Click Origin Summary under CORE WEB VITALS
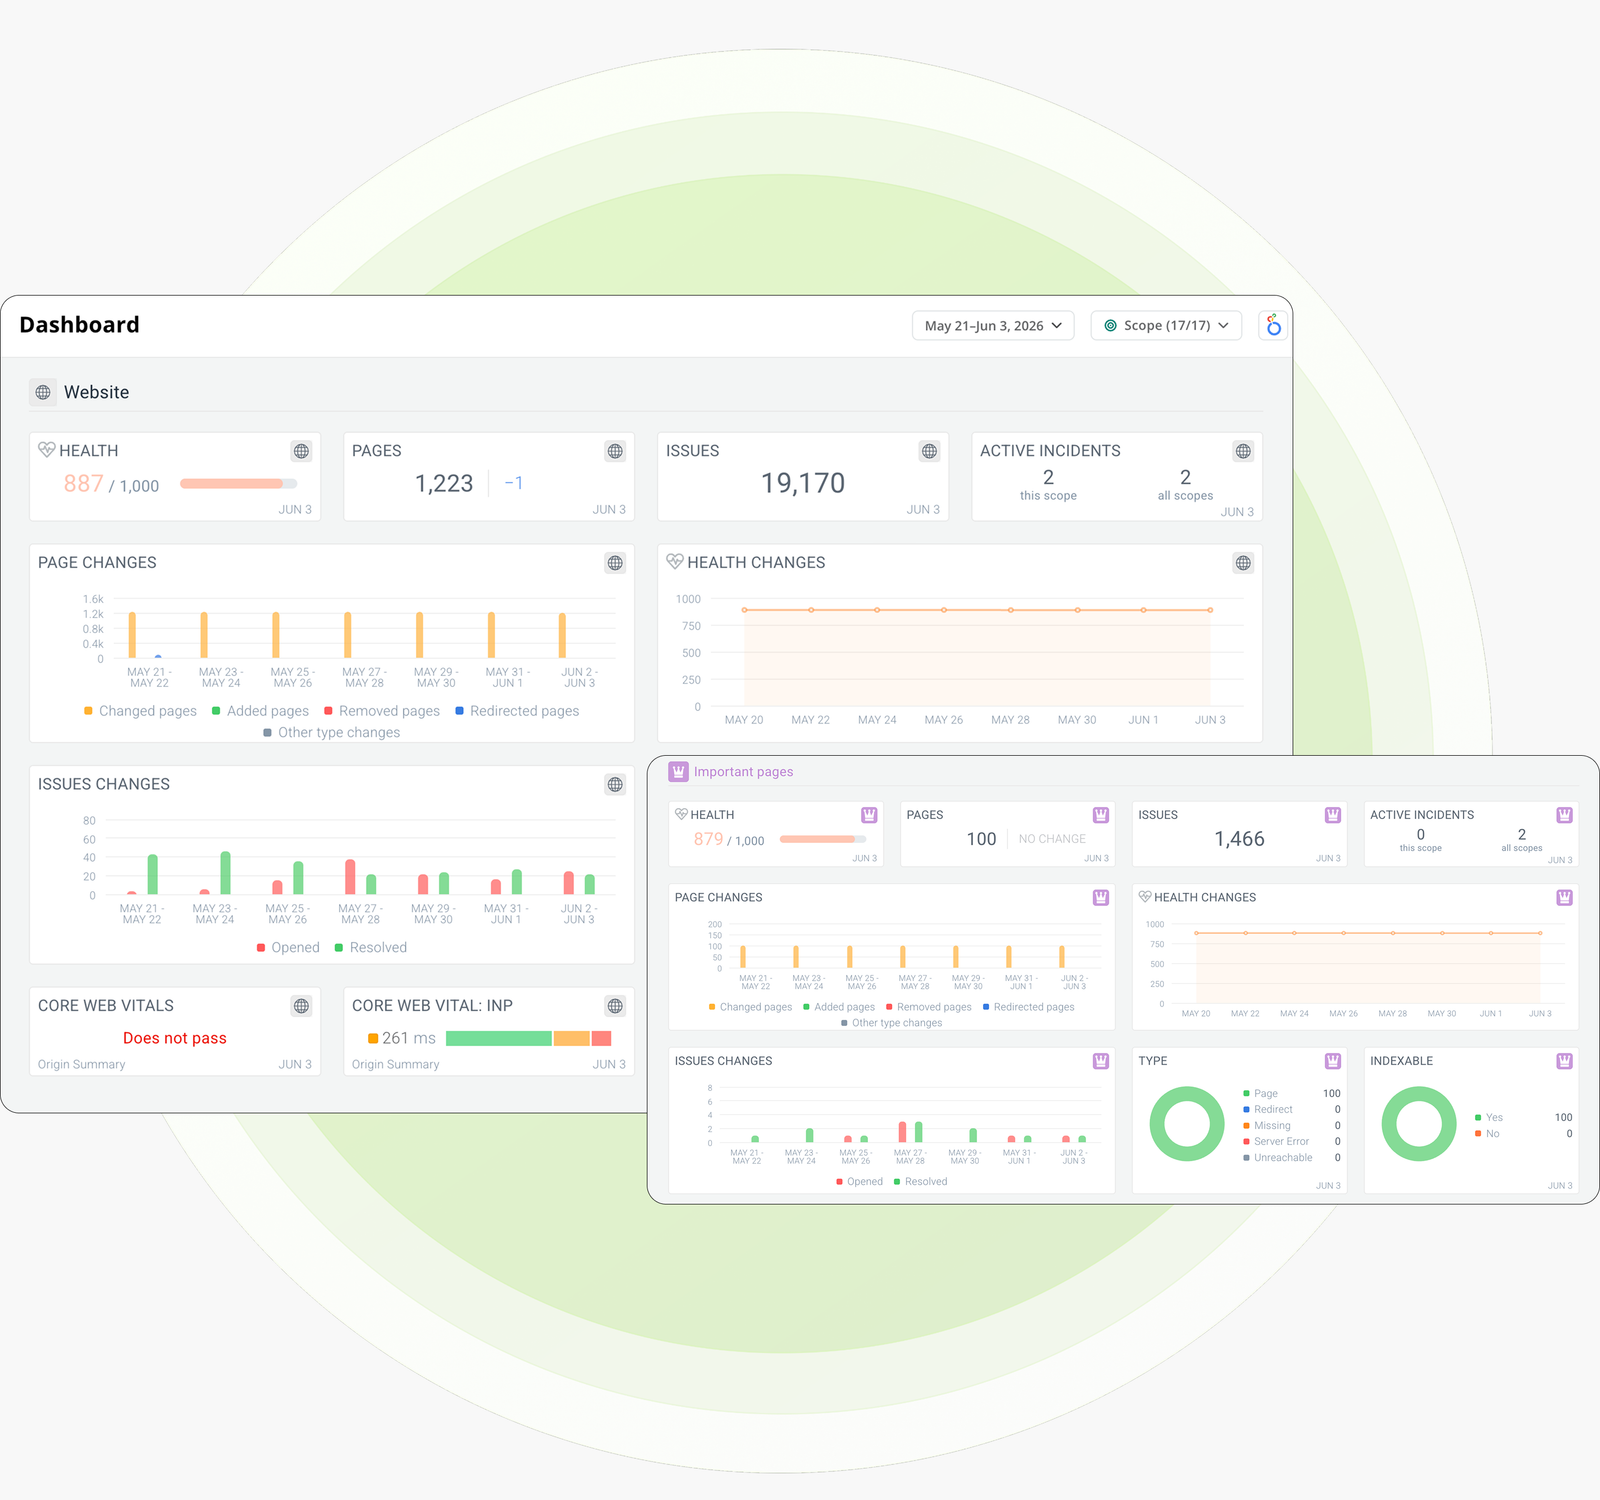Screen dimensions: 1600x1500 (82, 1065)
